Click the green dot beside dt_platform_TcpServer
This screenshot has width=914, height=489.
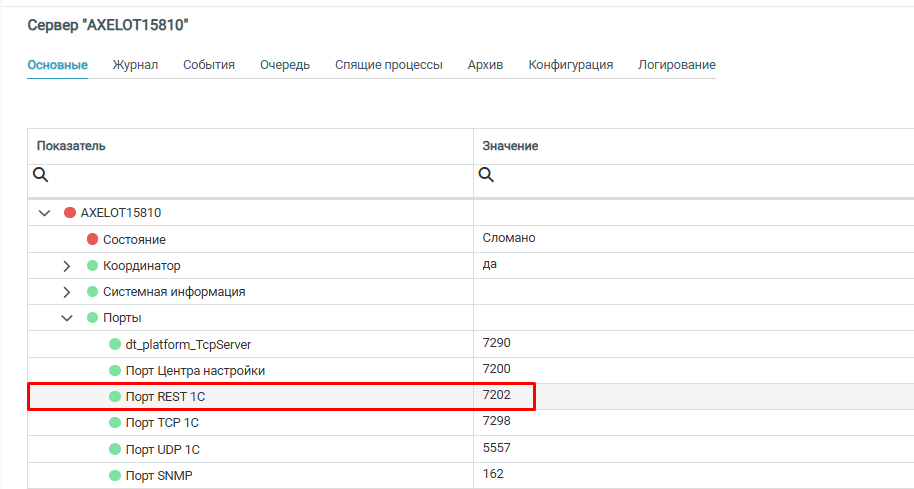point(114,345)
